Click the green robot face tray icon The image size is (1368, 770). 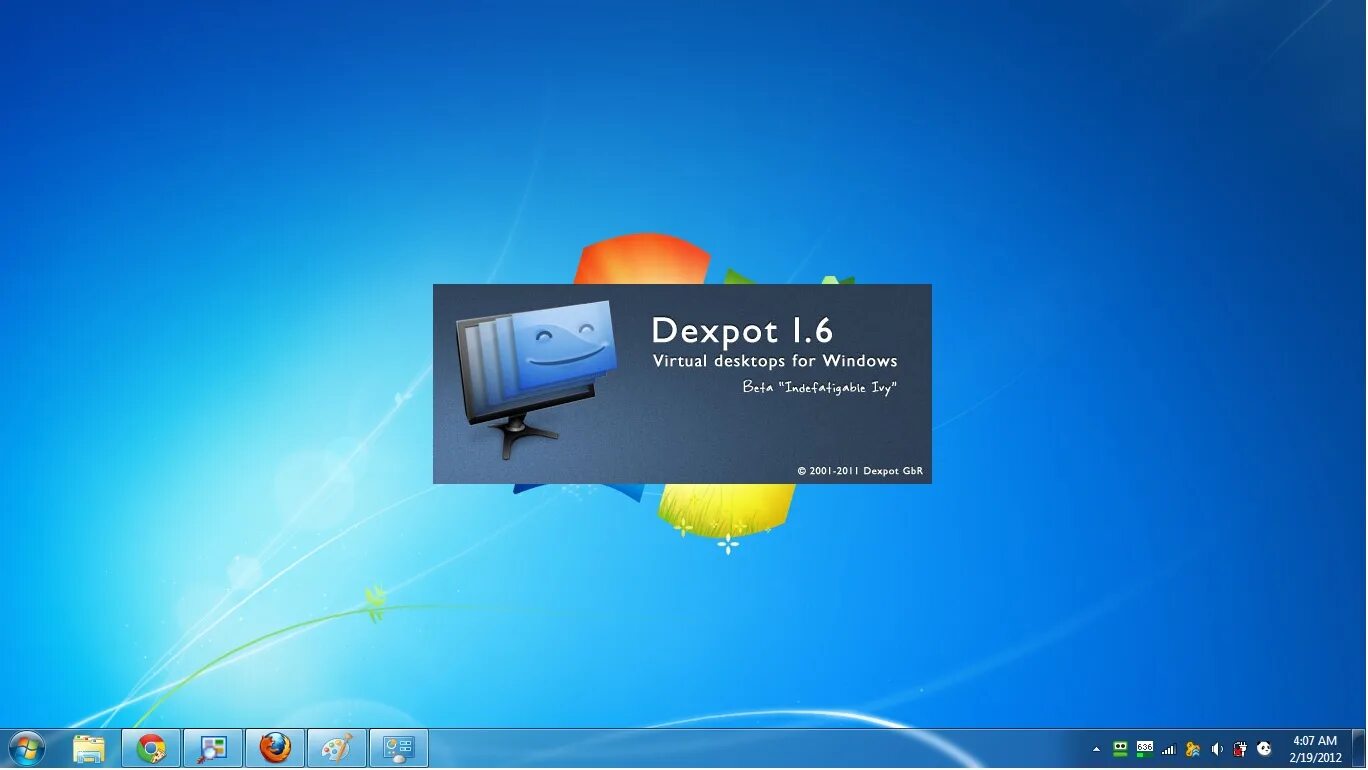pyautogui.click(x=1121, y=748)
